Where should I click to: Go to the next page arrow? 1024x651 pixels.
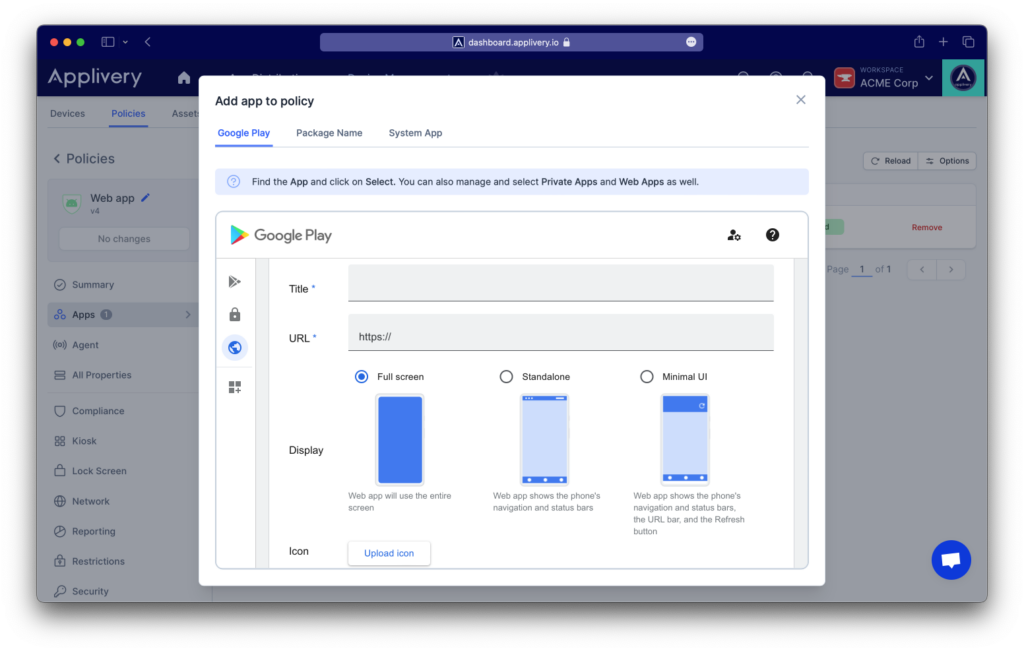(951, 269)
